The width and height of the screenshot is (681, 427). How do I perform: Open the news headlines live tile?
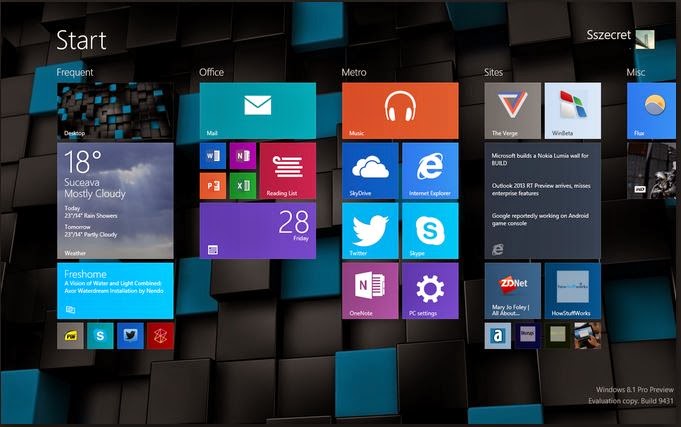542,201
